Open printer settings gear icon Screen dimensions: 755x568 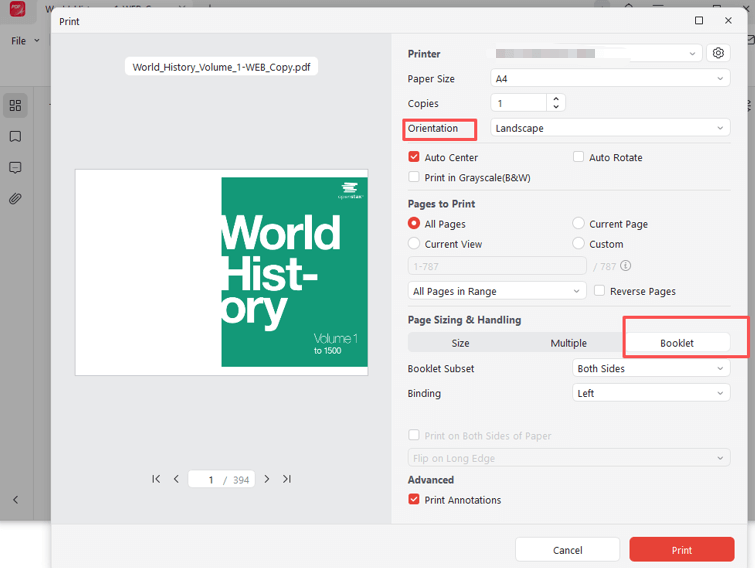718,53
